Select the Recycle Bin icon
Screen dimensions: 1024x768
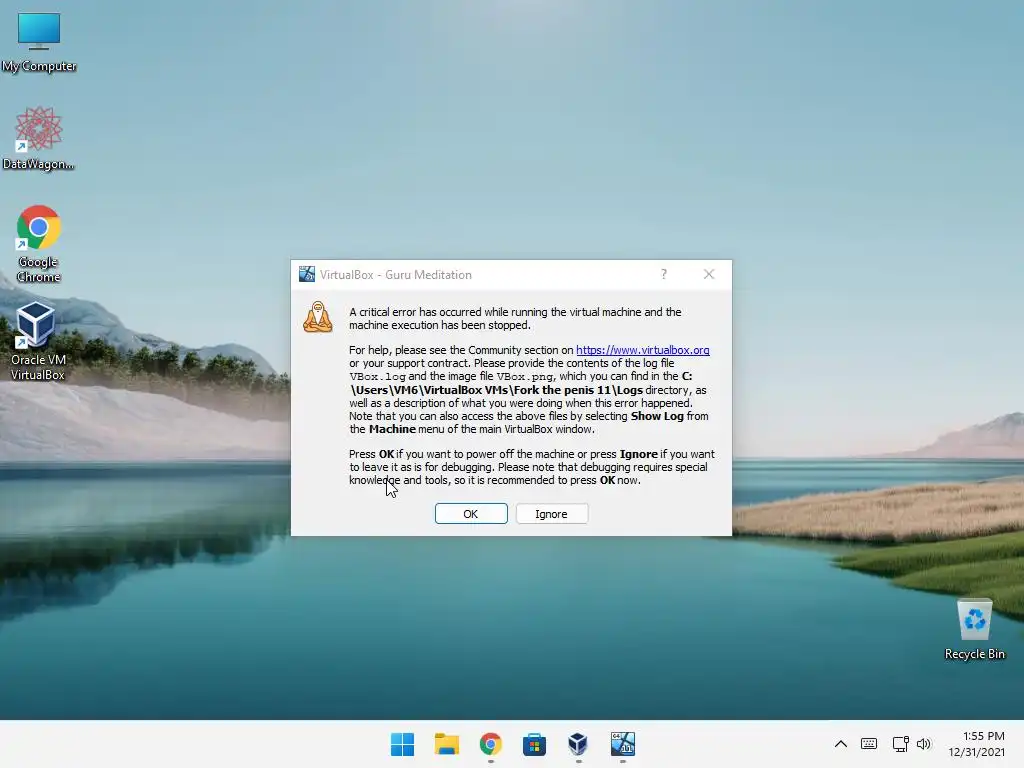tap(974, 629)
